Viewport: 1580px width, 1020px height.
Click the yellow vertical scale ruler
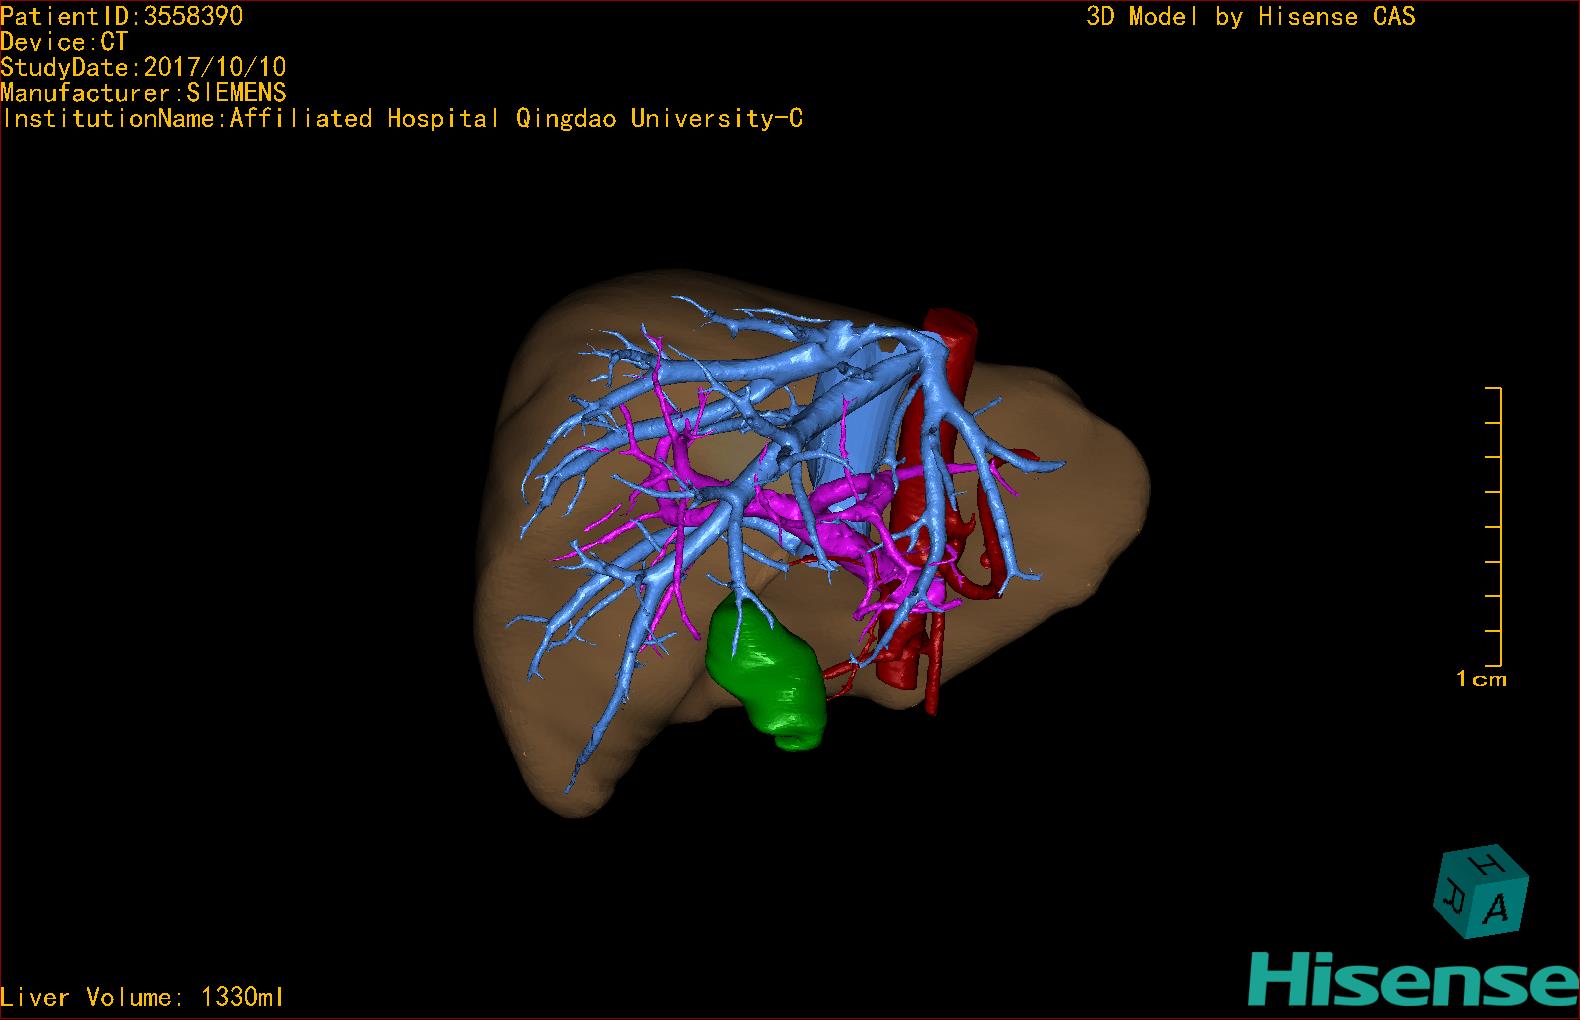pyautogui.click(x=1493, y=526)
